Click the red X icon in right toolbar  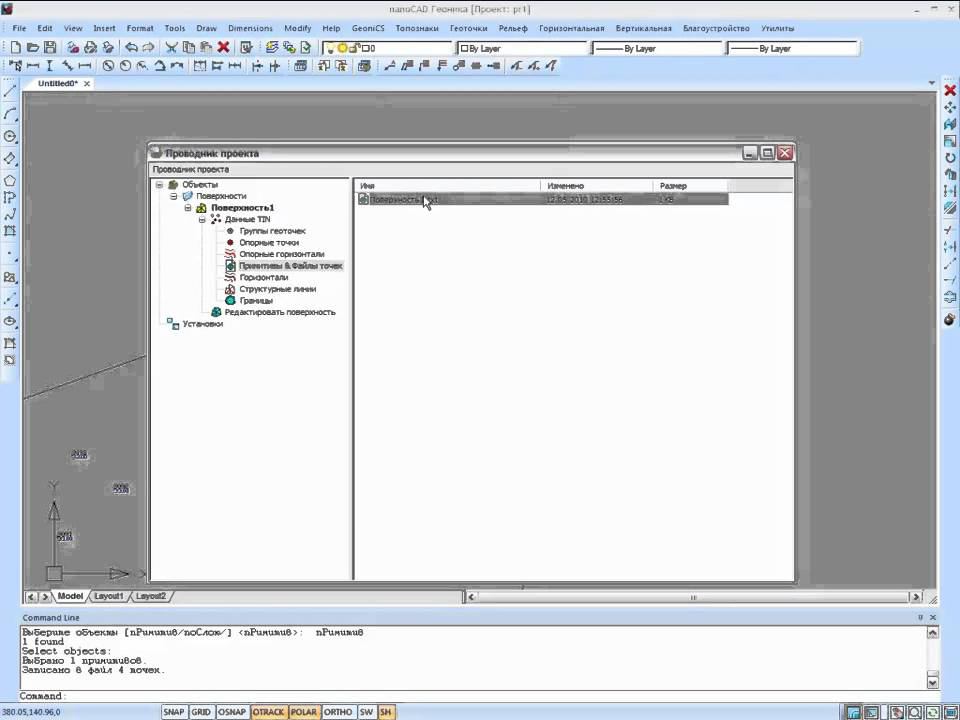coord(950,91)
